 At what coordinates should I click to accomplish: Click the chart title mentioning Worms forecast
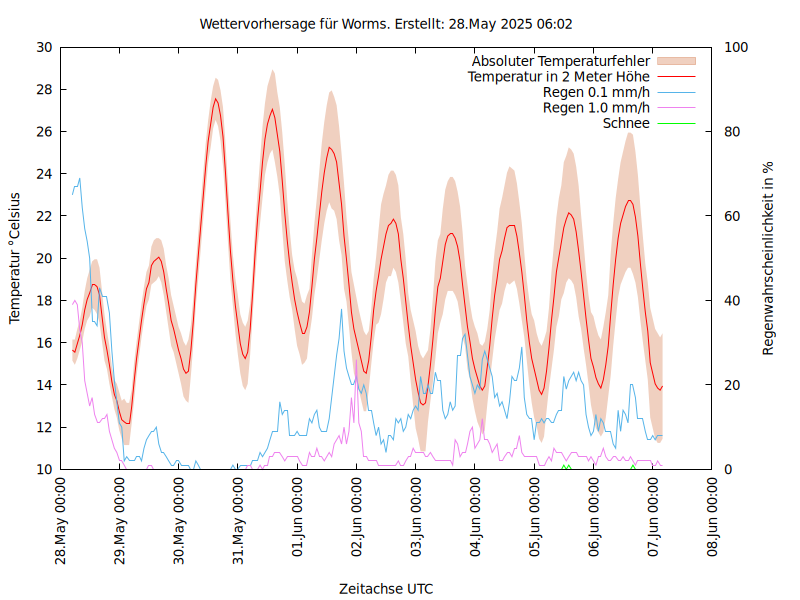coord(386,23)
